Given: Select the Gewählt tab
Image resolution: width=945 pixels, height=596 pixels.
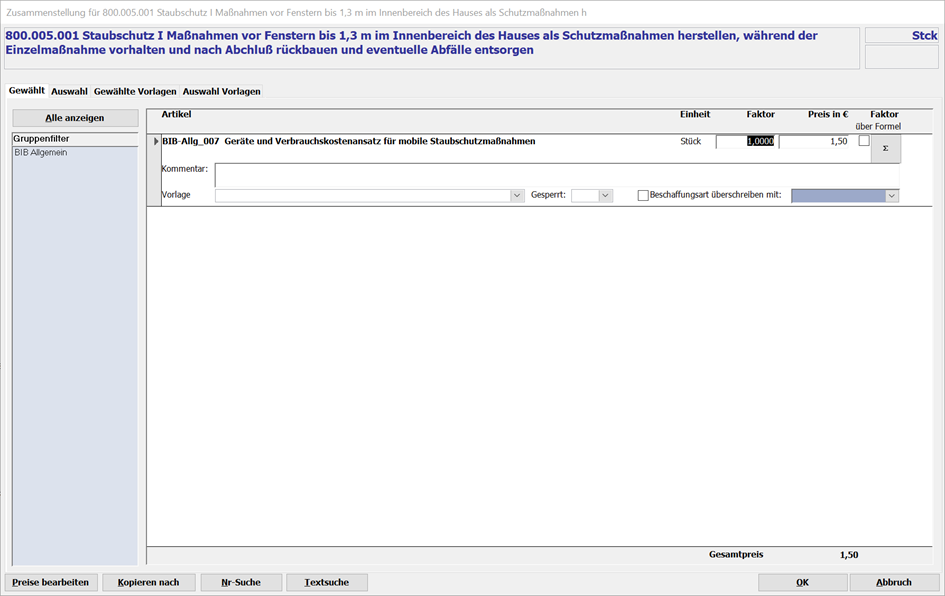Looking at the screenshot, I should click(26, 91).
